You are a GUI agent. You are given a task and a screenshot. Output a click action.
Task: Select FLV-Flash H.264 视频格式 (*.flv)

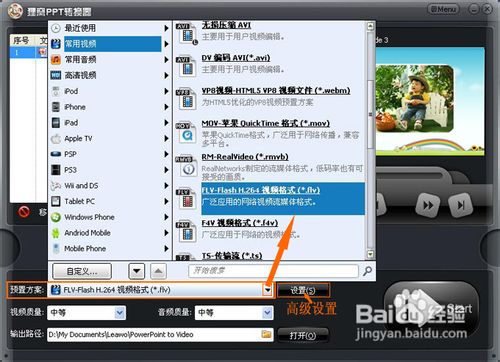pos(283,199)
